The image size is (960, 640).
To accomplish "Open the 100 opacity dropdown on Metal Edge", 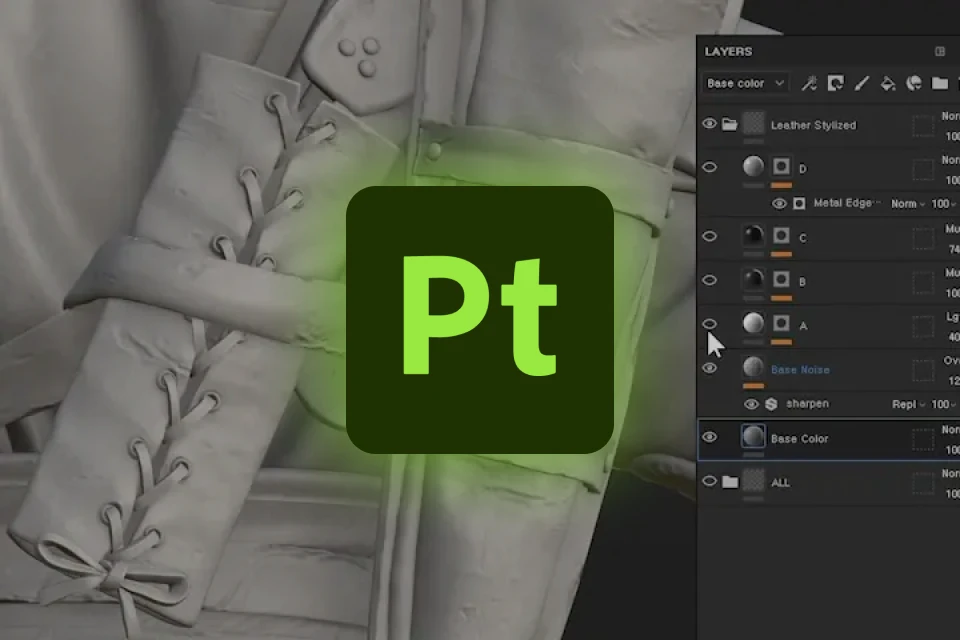I will click(943, 204).
